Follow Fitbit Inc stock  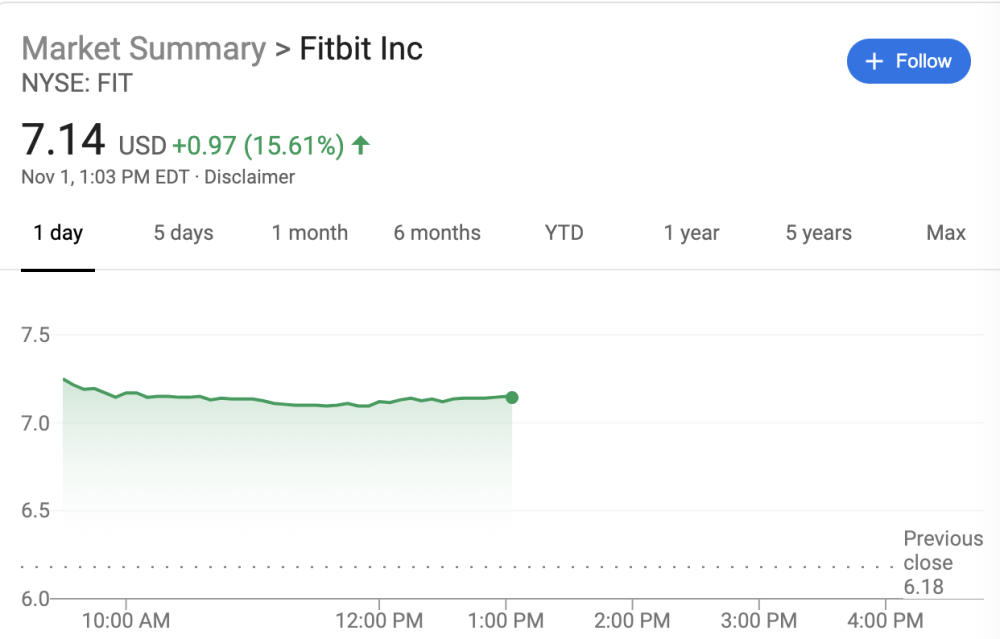(x=908, y=61)
